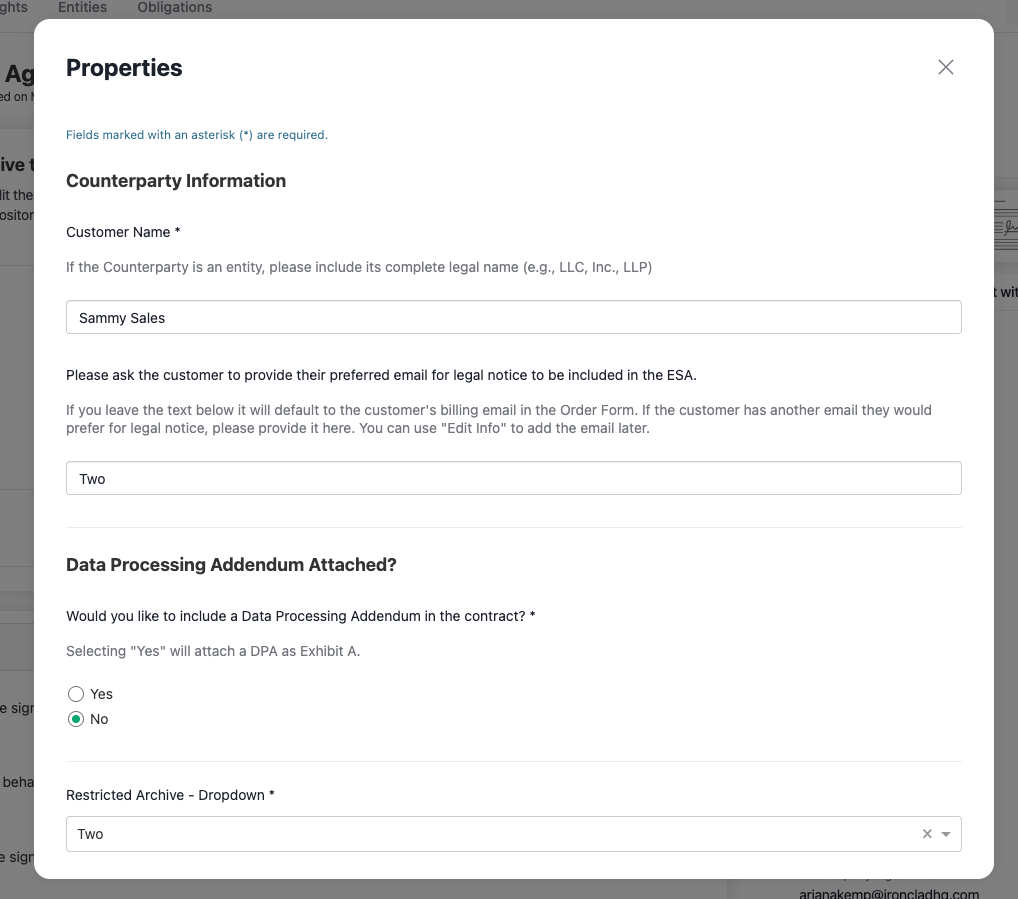This screenshot has width=1018, height=899.
Task: Click the "Counterparty Information" section heading
Action: (x=176, y=181)
